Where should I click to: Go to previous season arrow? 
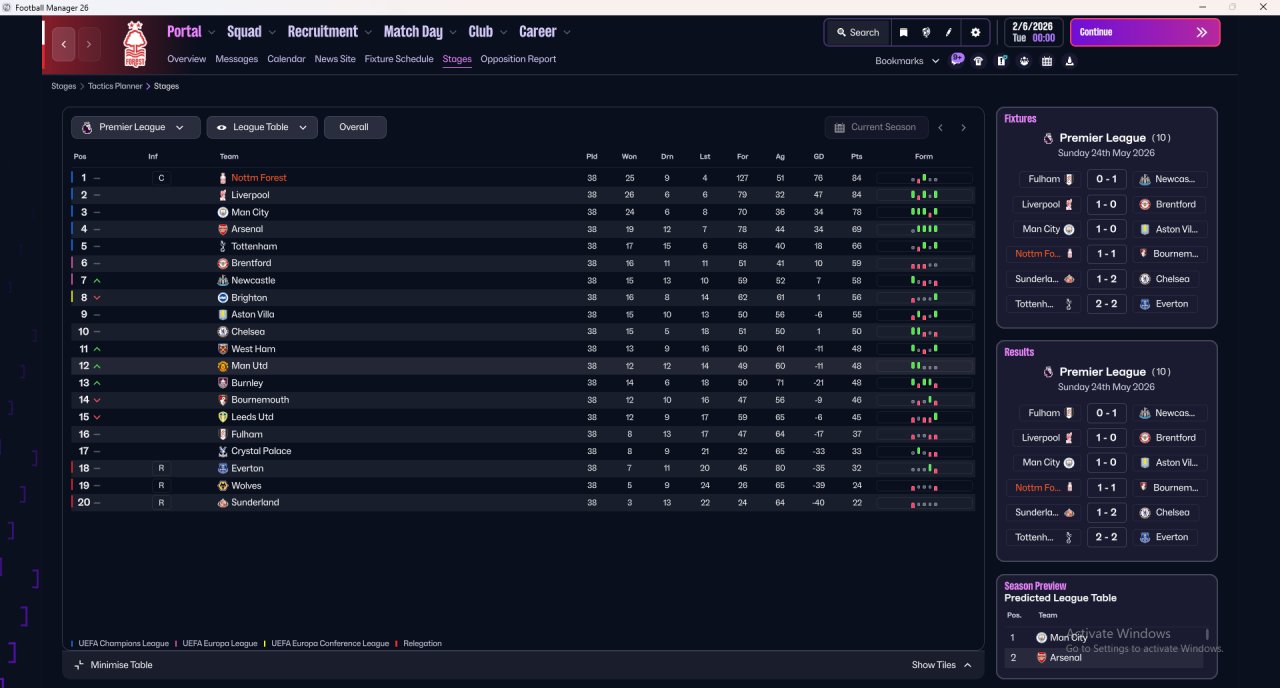(x=940, y=128)
